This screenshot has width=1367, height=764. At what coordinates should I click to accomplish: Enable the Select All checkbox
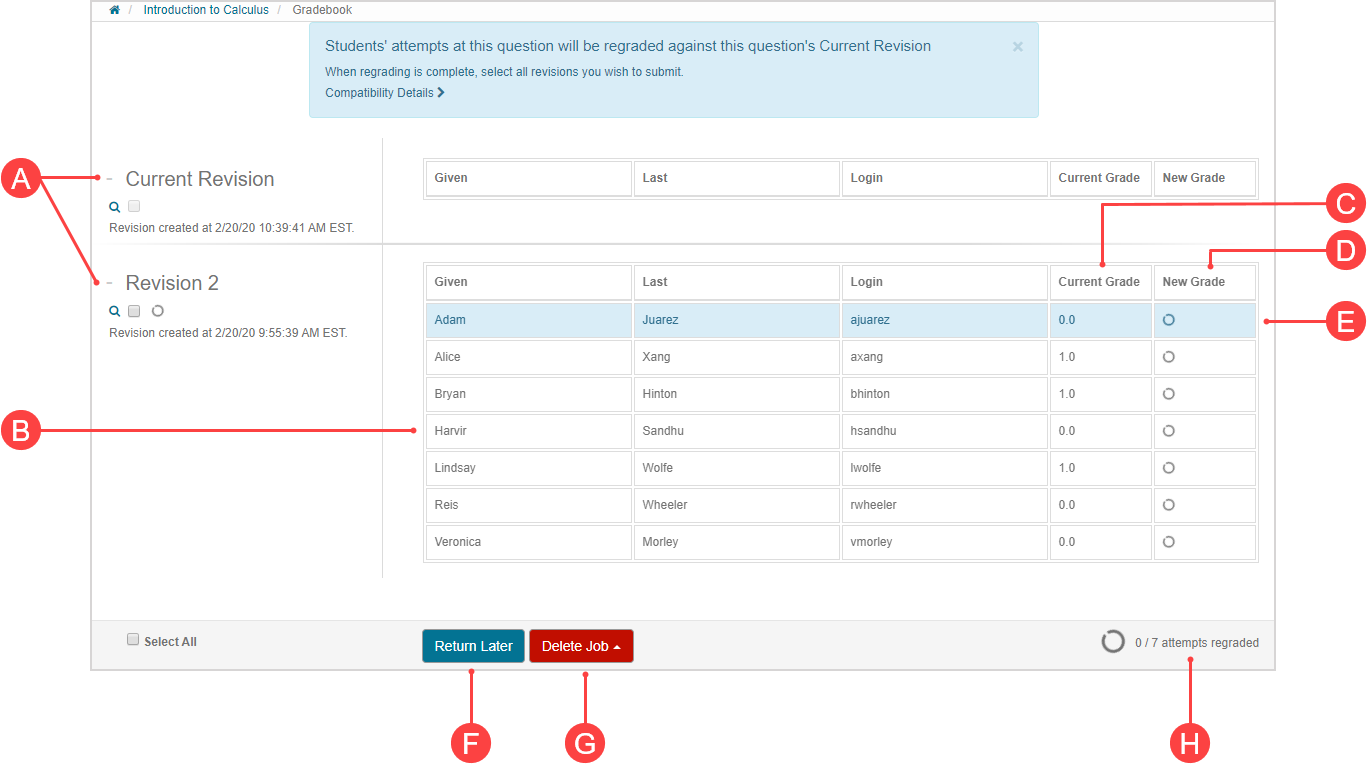point(133,640)
